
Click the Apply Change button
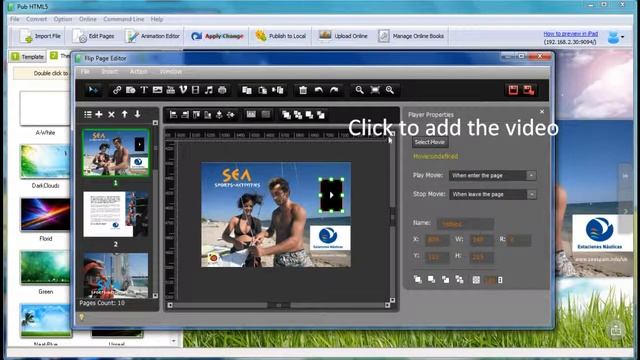click(x=217, y=36)
